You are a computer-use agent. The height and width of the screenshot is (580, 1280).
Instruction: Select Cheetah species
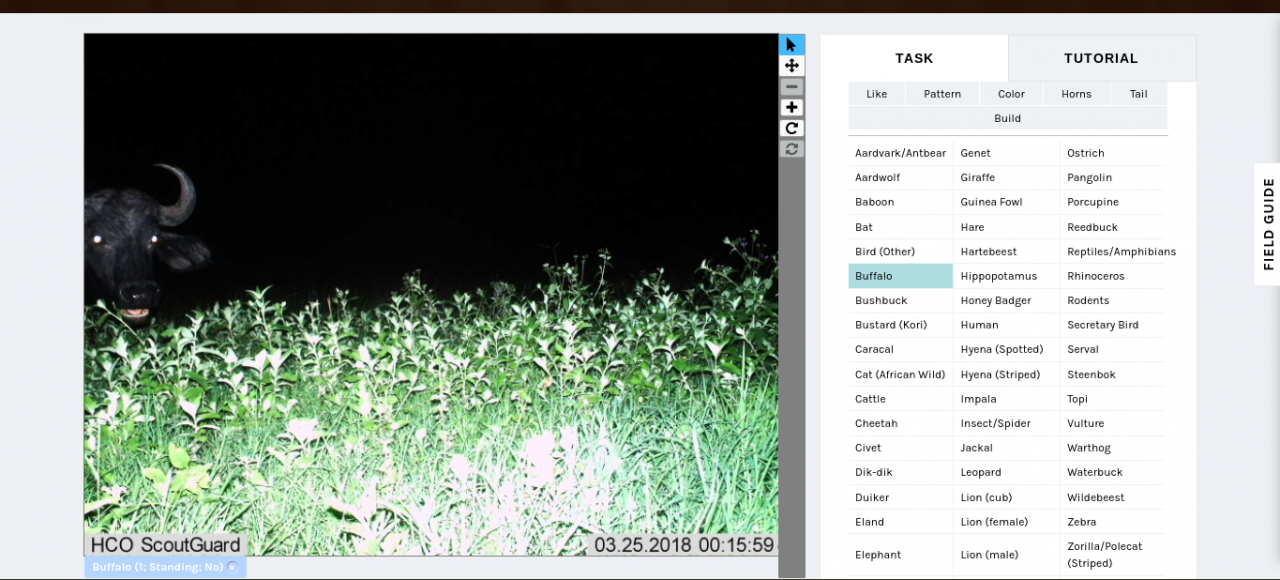900,423
